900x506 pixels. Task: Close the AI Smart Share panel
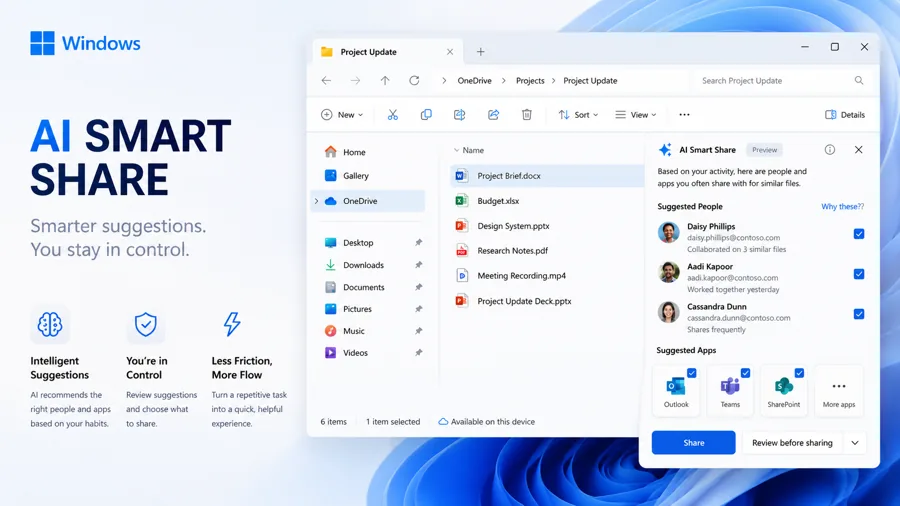pos(858,150)
